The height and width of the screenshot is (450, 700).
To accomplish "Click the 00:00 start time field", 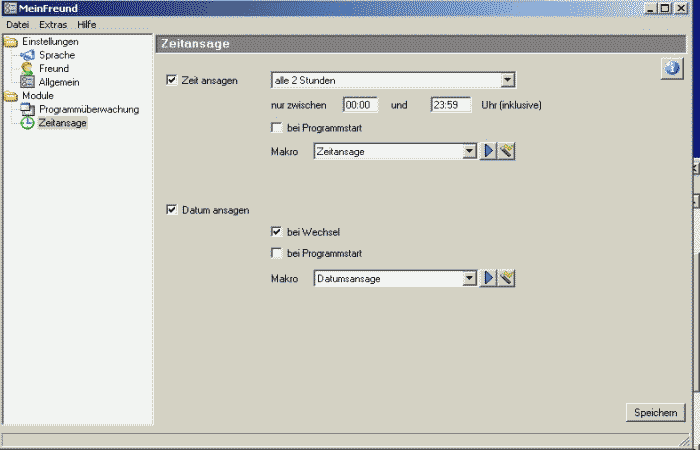I will 359,104.
